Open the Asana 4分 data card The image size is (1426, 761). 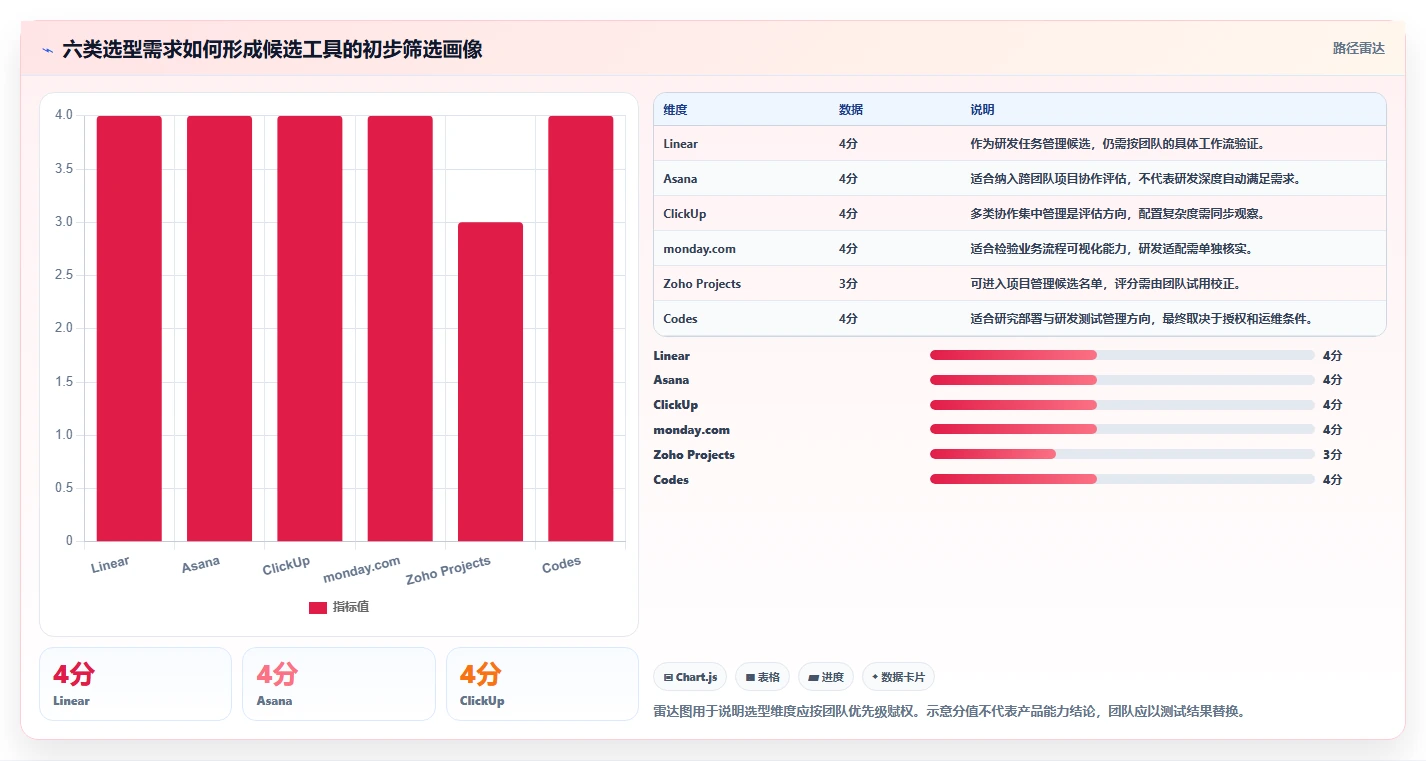339,684
